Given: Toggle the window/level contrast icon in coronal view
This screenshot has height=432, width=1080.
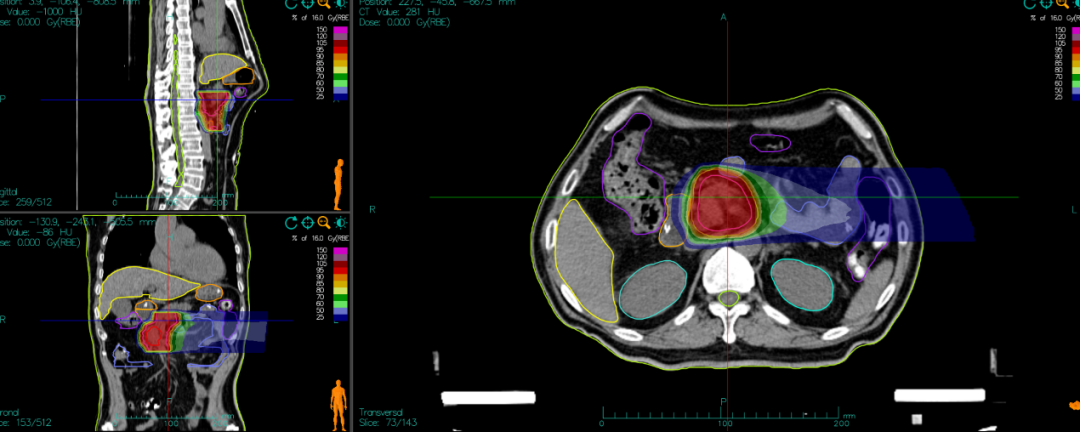Looking at the screenshot, I should click(x=340, y=222).
